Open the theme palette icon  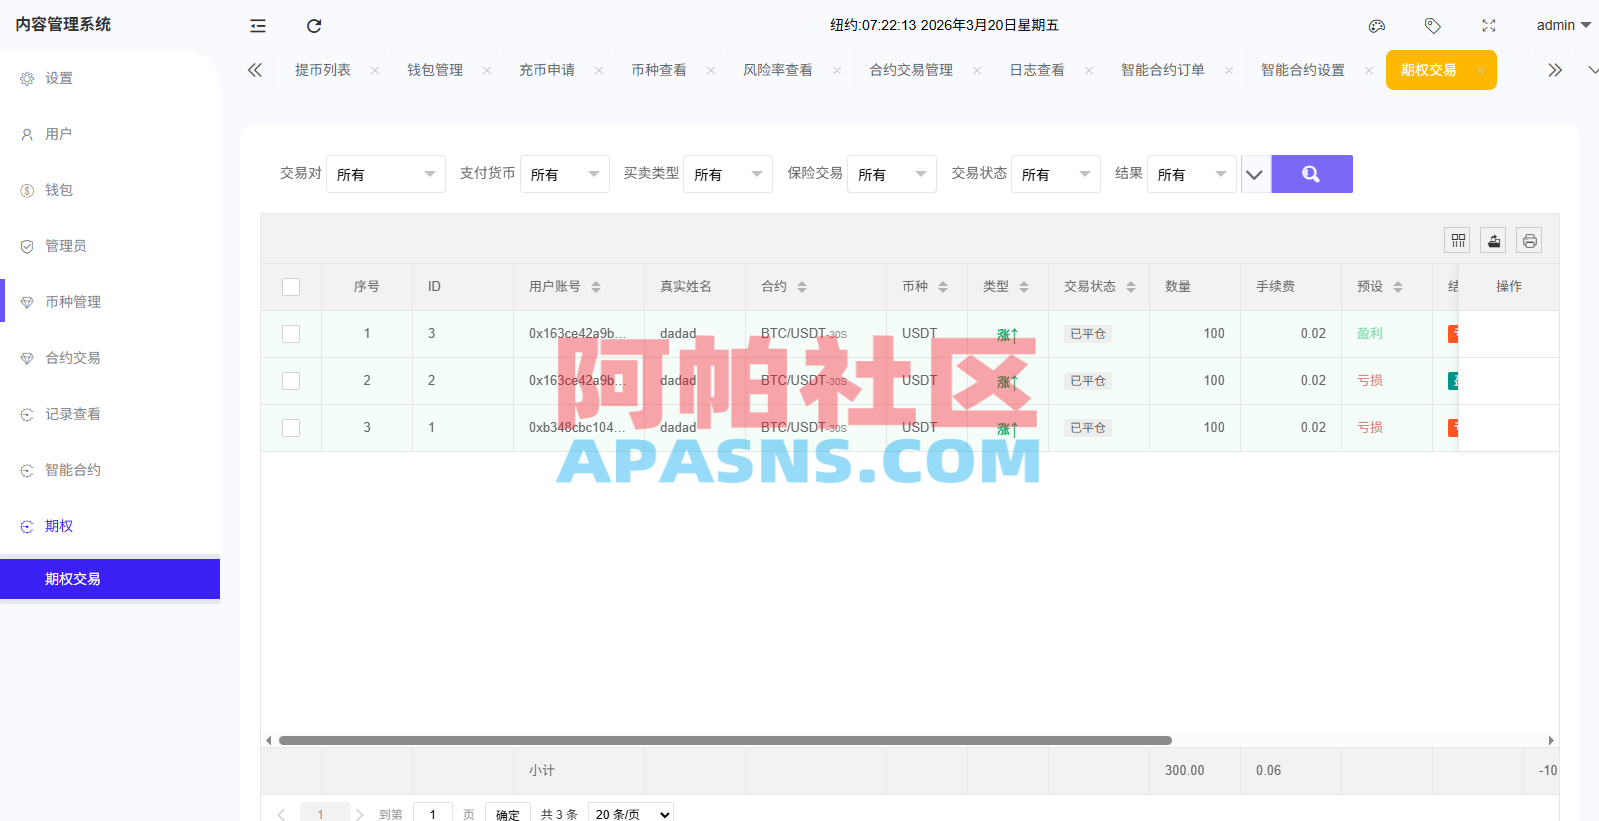point(1377,26)
